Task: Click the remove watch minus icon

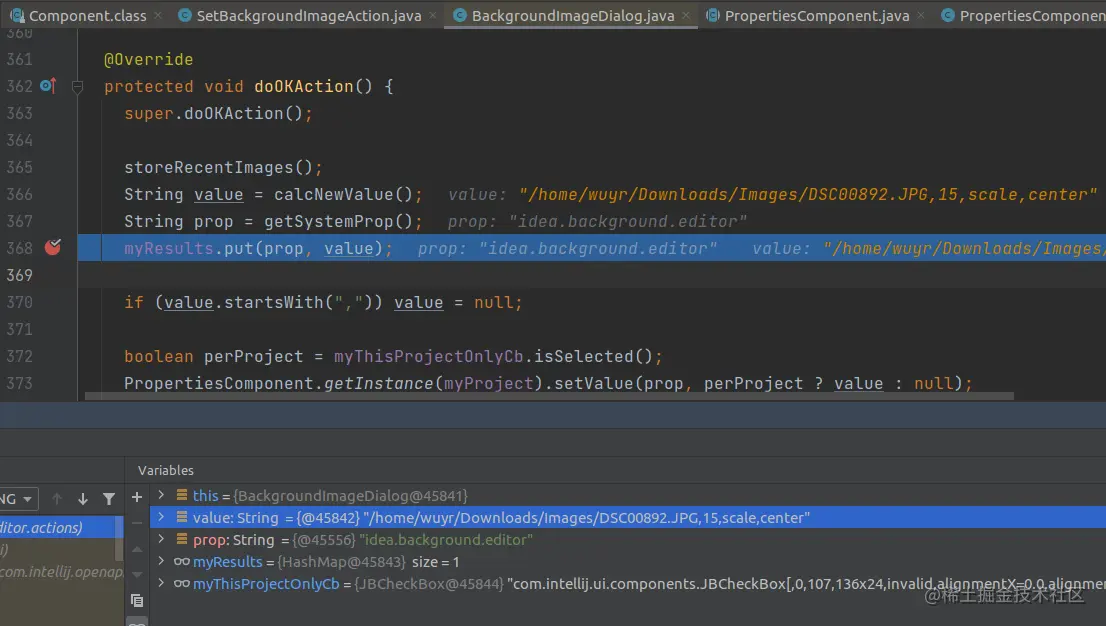Action: tap(137, 523)
